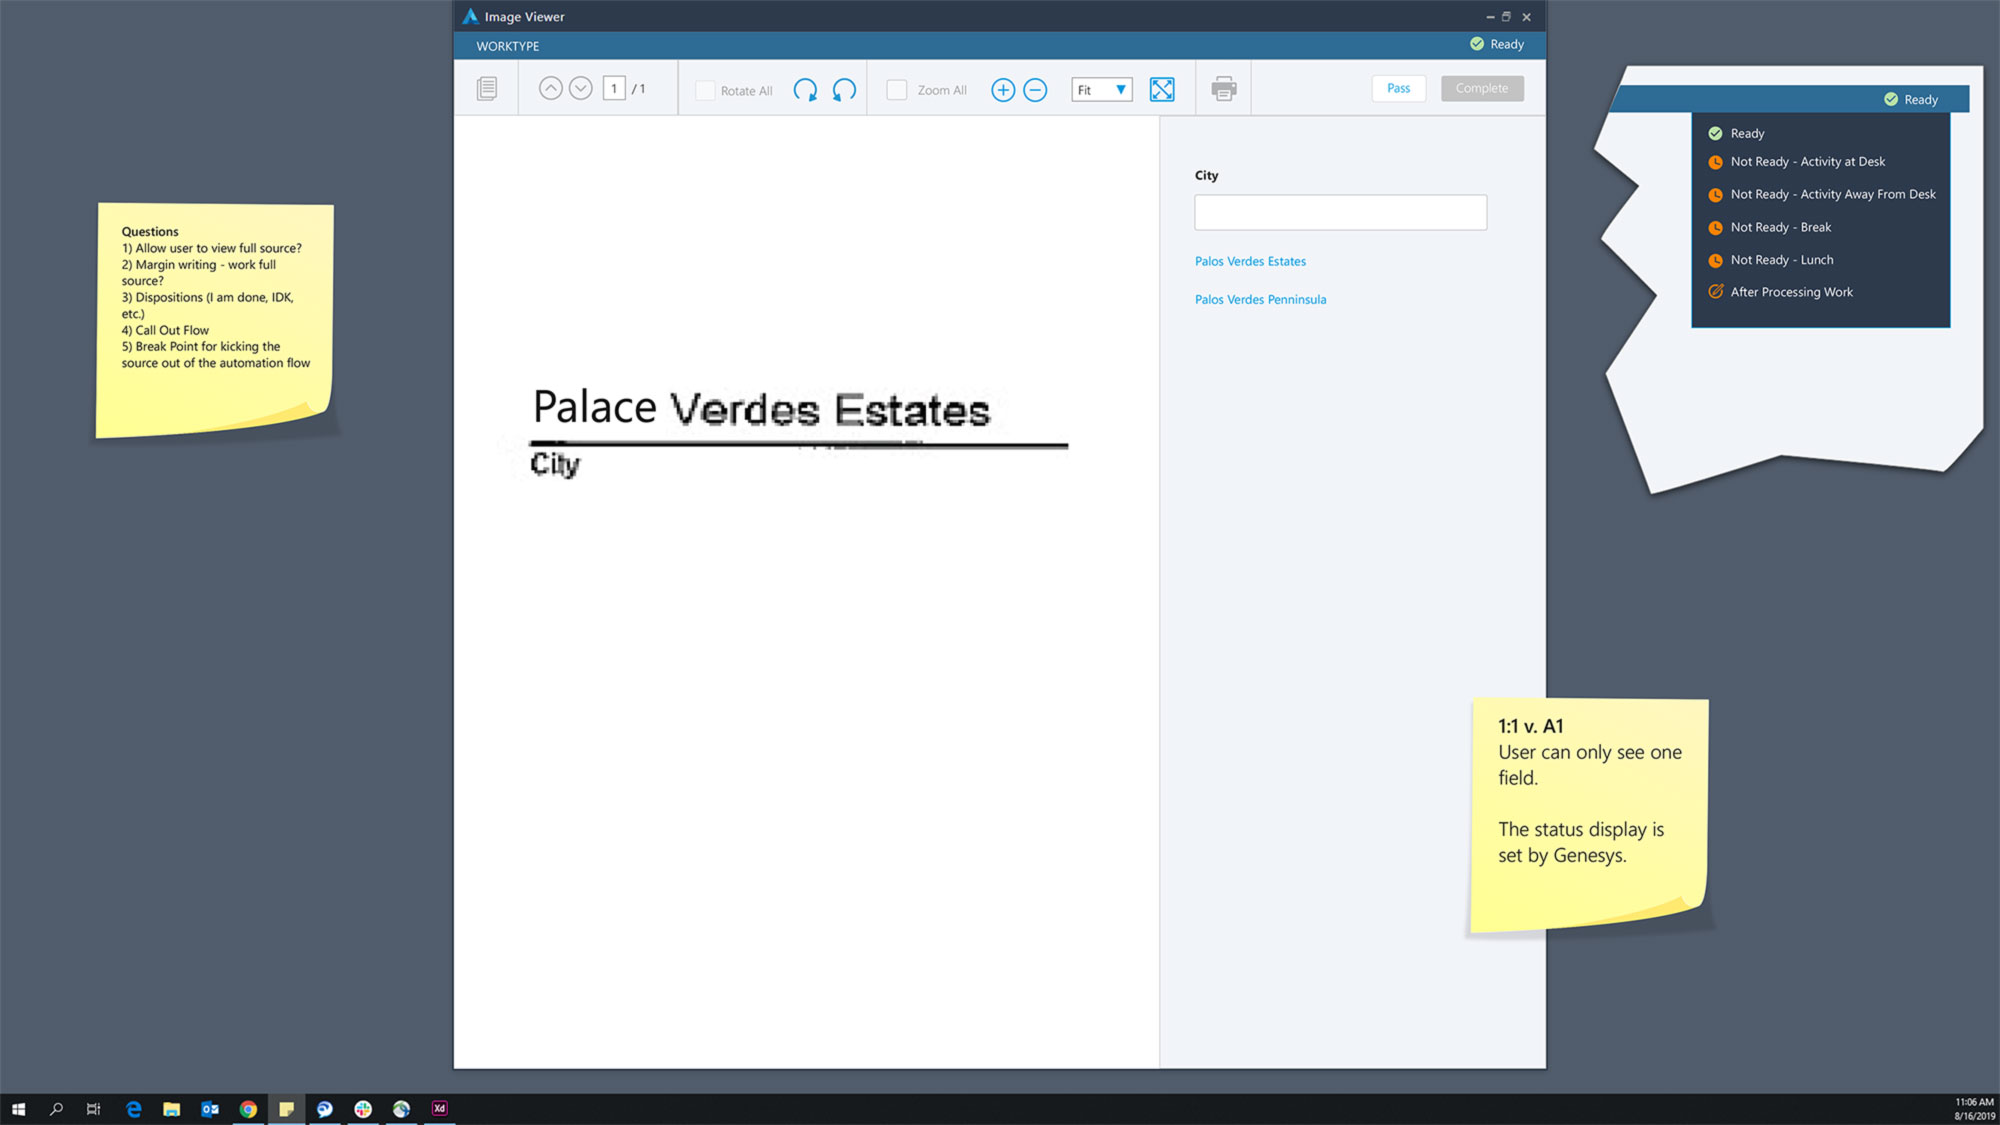
Task: Go to next page with down arrow
Action: [x=580, y=89]
